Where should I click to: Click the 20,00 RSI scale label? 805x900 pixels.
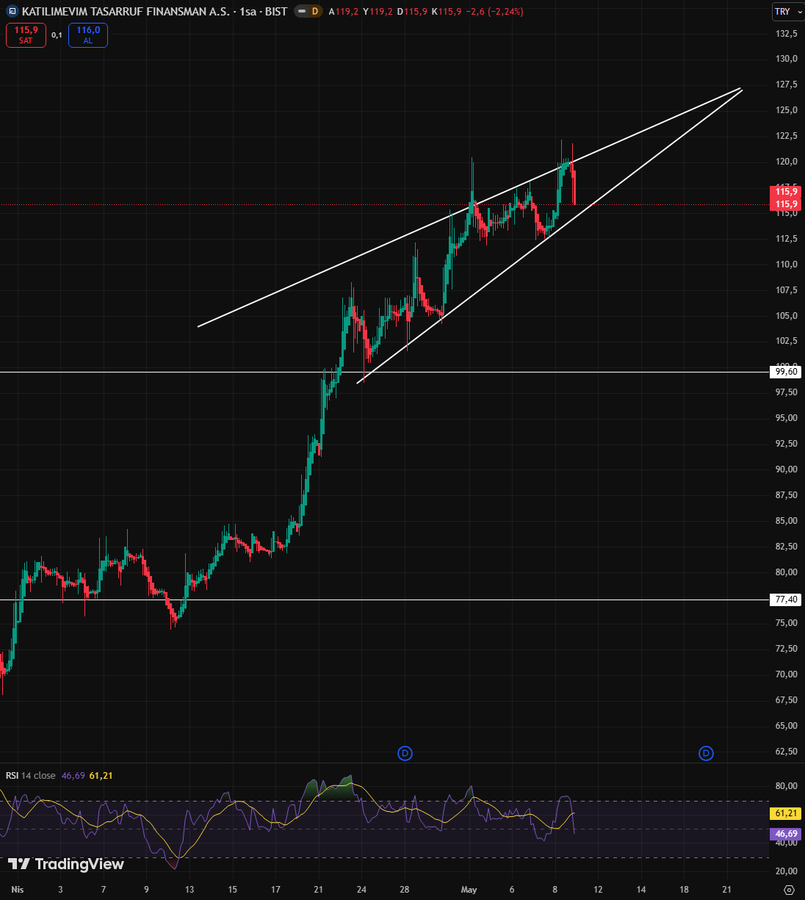786,871
